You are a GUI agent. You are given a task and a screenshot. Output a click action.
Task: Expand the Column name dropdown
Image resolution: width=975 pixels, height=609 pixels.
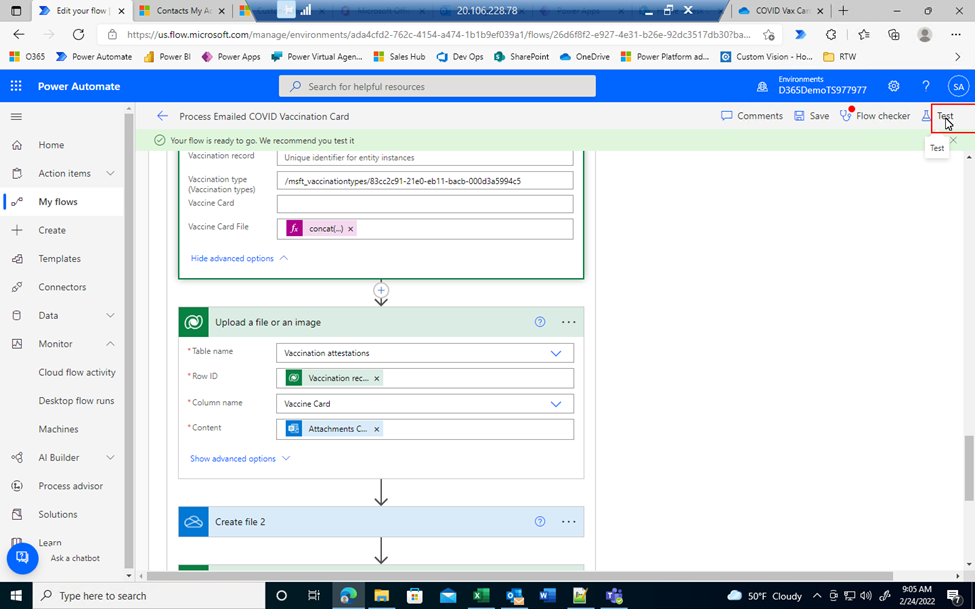pyautogui.click(x=556, y=404)
